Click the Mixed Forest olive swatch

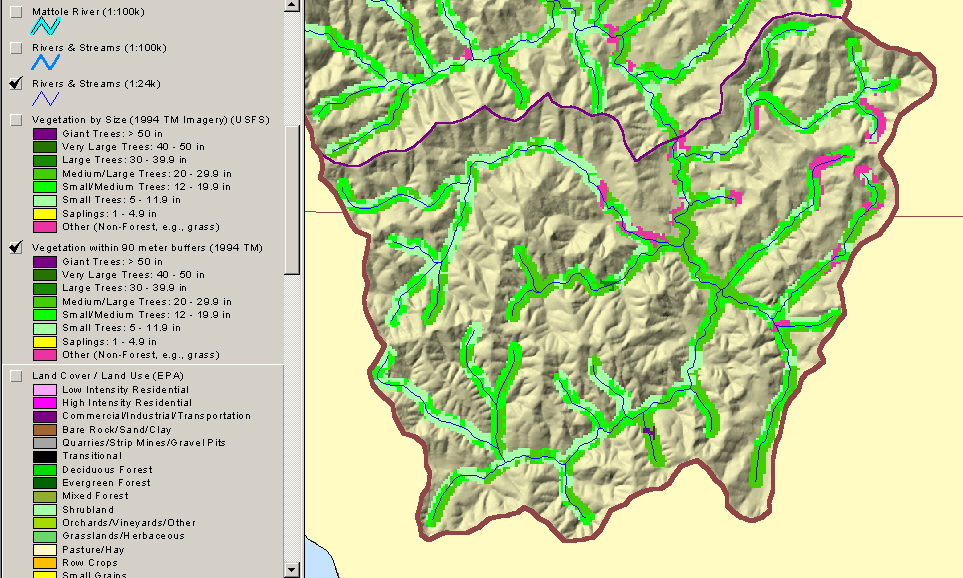[x=45, y=496]
